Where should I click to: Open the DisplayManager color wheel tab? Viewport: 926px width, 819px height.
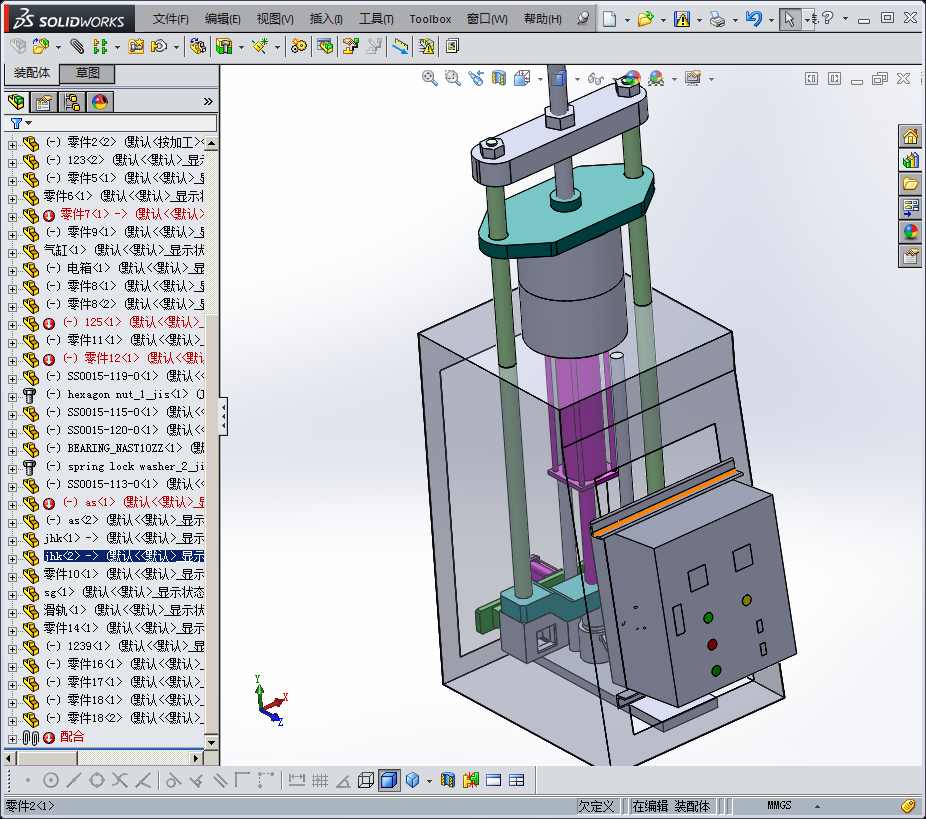(x=99, y=102)
